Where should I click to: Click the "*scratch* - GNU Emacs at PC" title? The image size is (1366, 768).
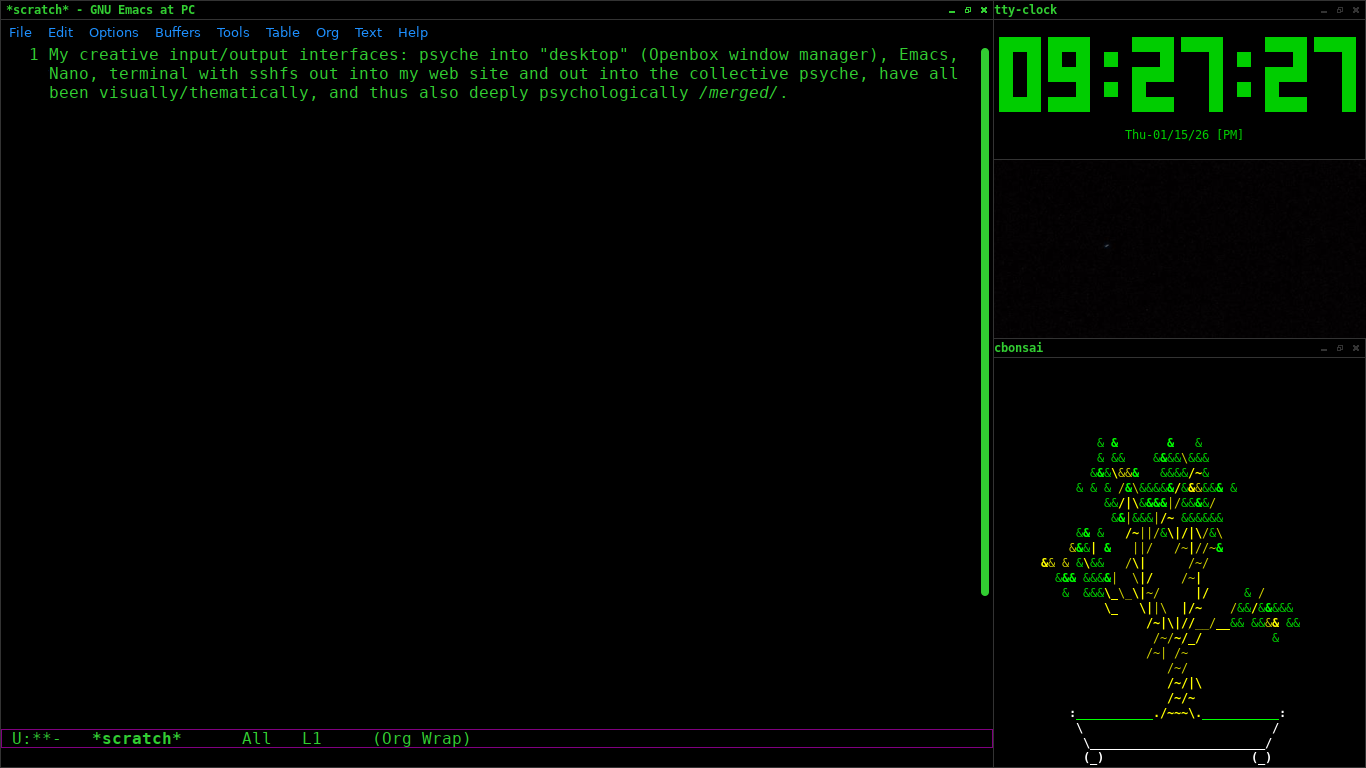pyautogui.click(x=100, y=10)
